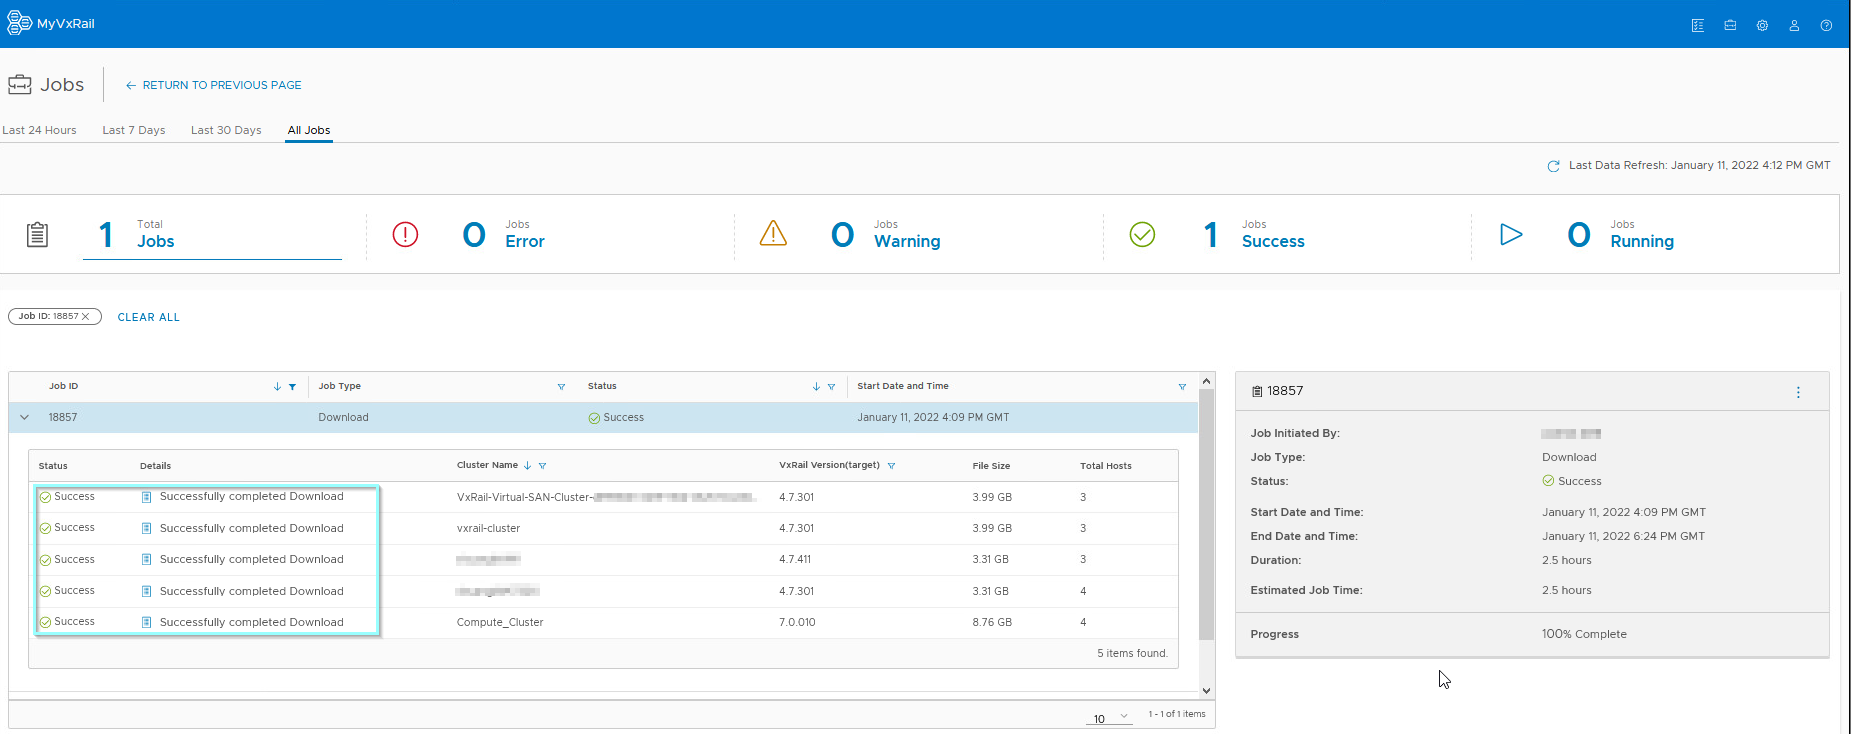
Task: Click job 18857 start date cell
Action: point(933,417)
